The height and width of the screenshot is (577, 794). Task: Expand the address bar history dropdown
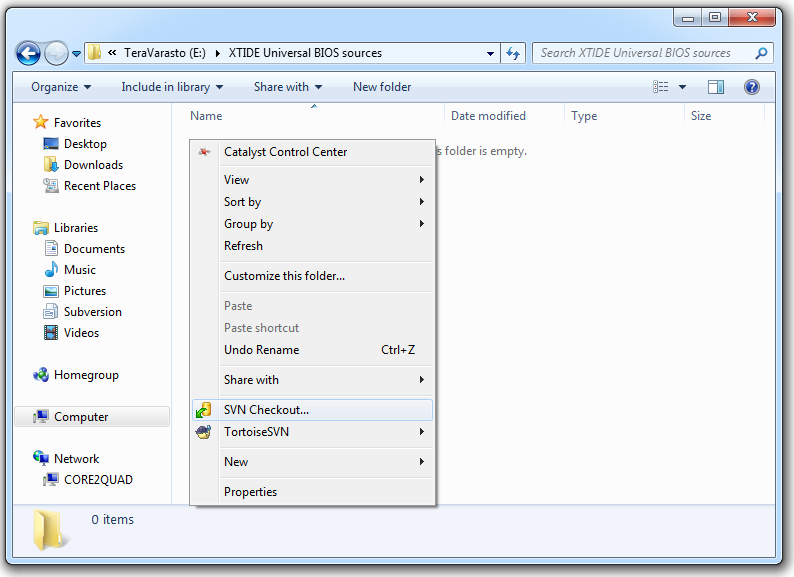coord(490,53)
